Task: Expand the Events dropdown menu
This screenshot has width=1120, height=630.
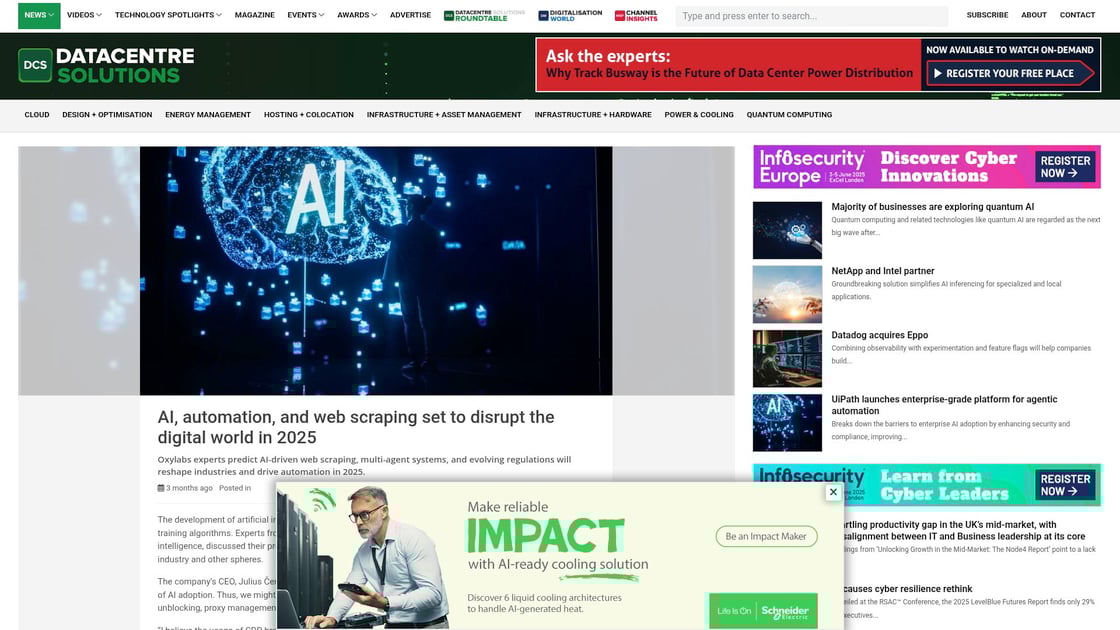Action: click(306, 15)
